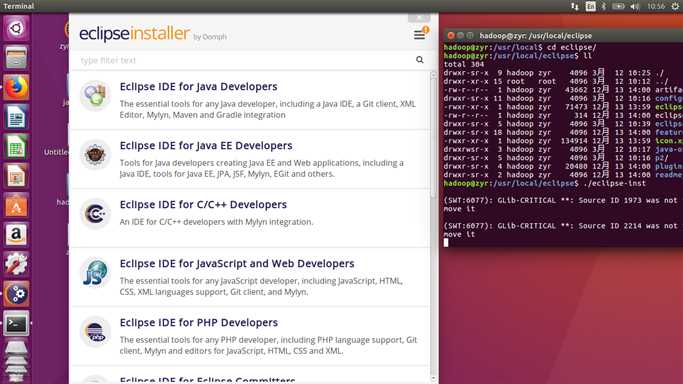
Task: Close the terminal window with red button
Action: pos(451,35)
